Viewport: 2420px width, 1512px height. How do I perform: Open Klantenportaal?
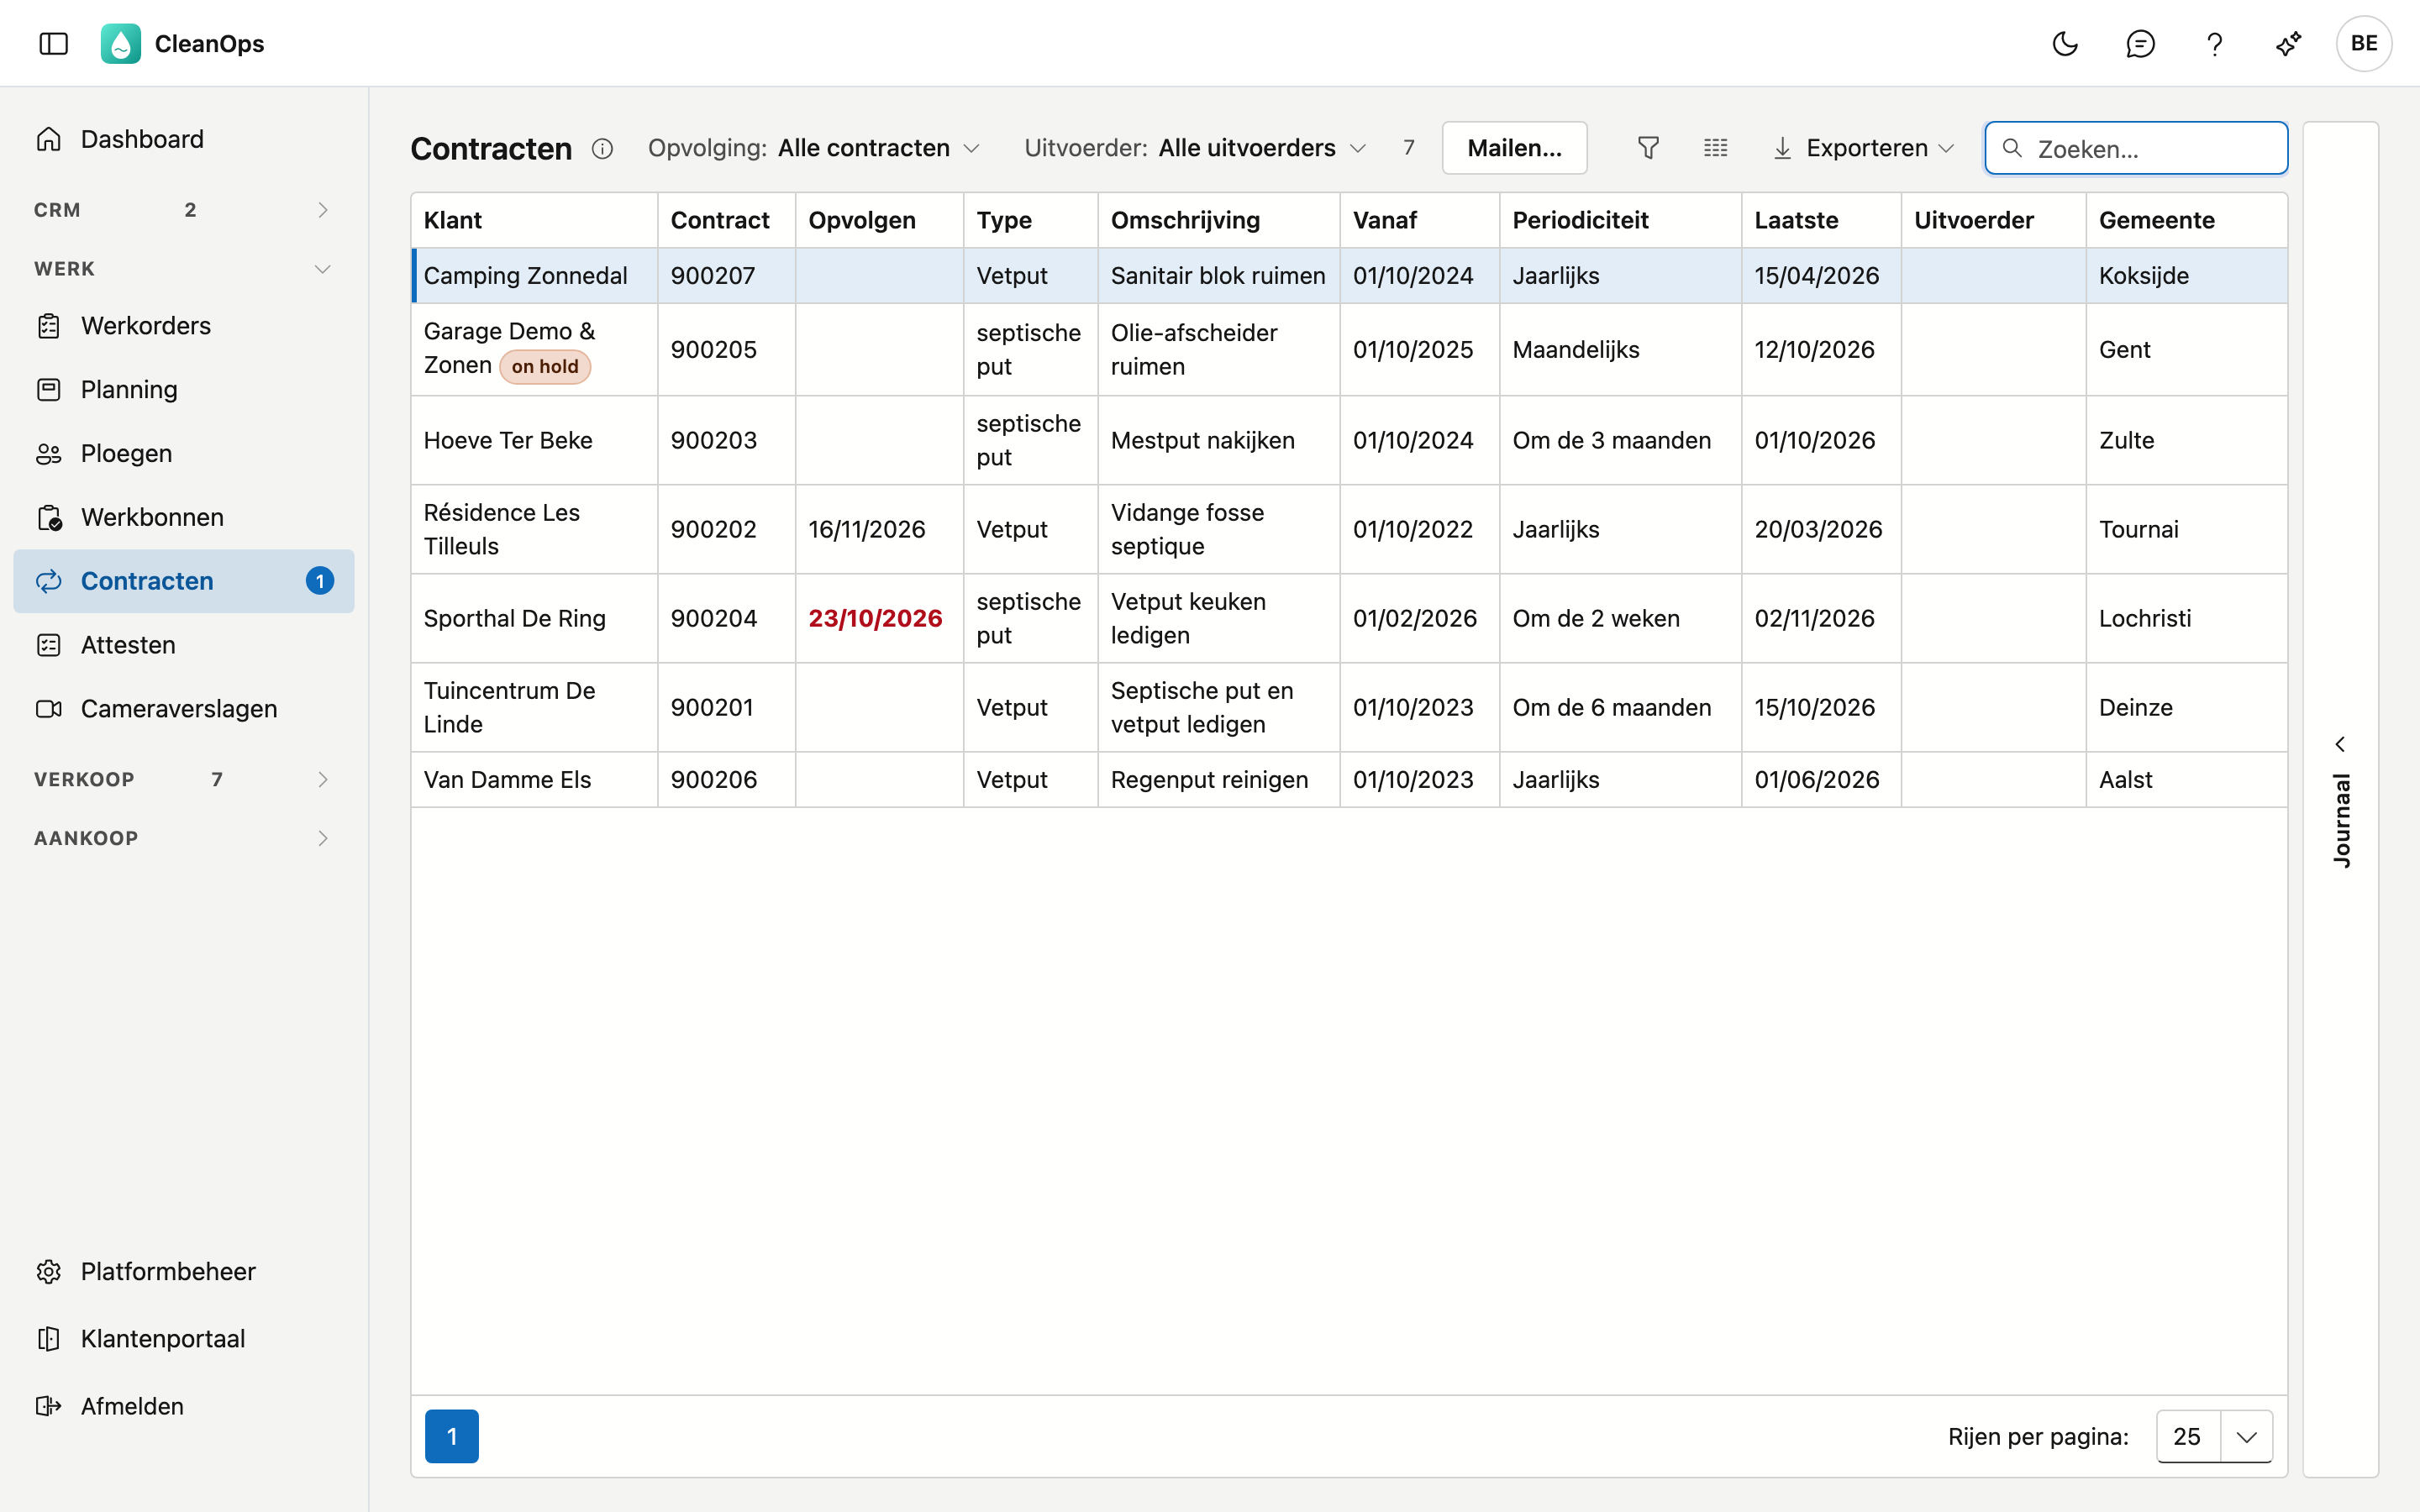pyautogui.click(x=184, y=1339)
